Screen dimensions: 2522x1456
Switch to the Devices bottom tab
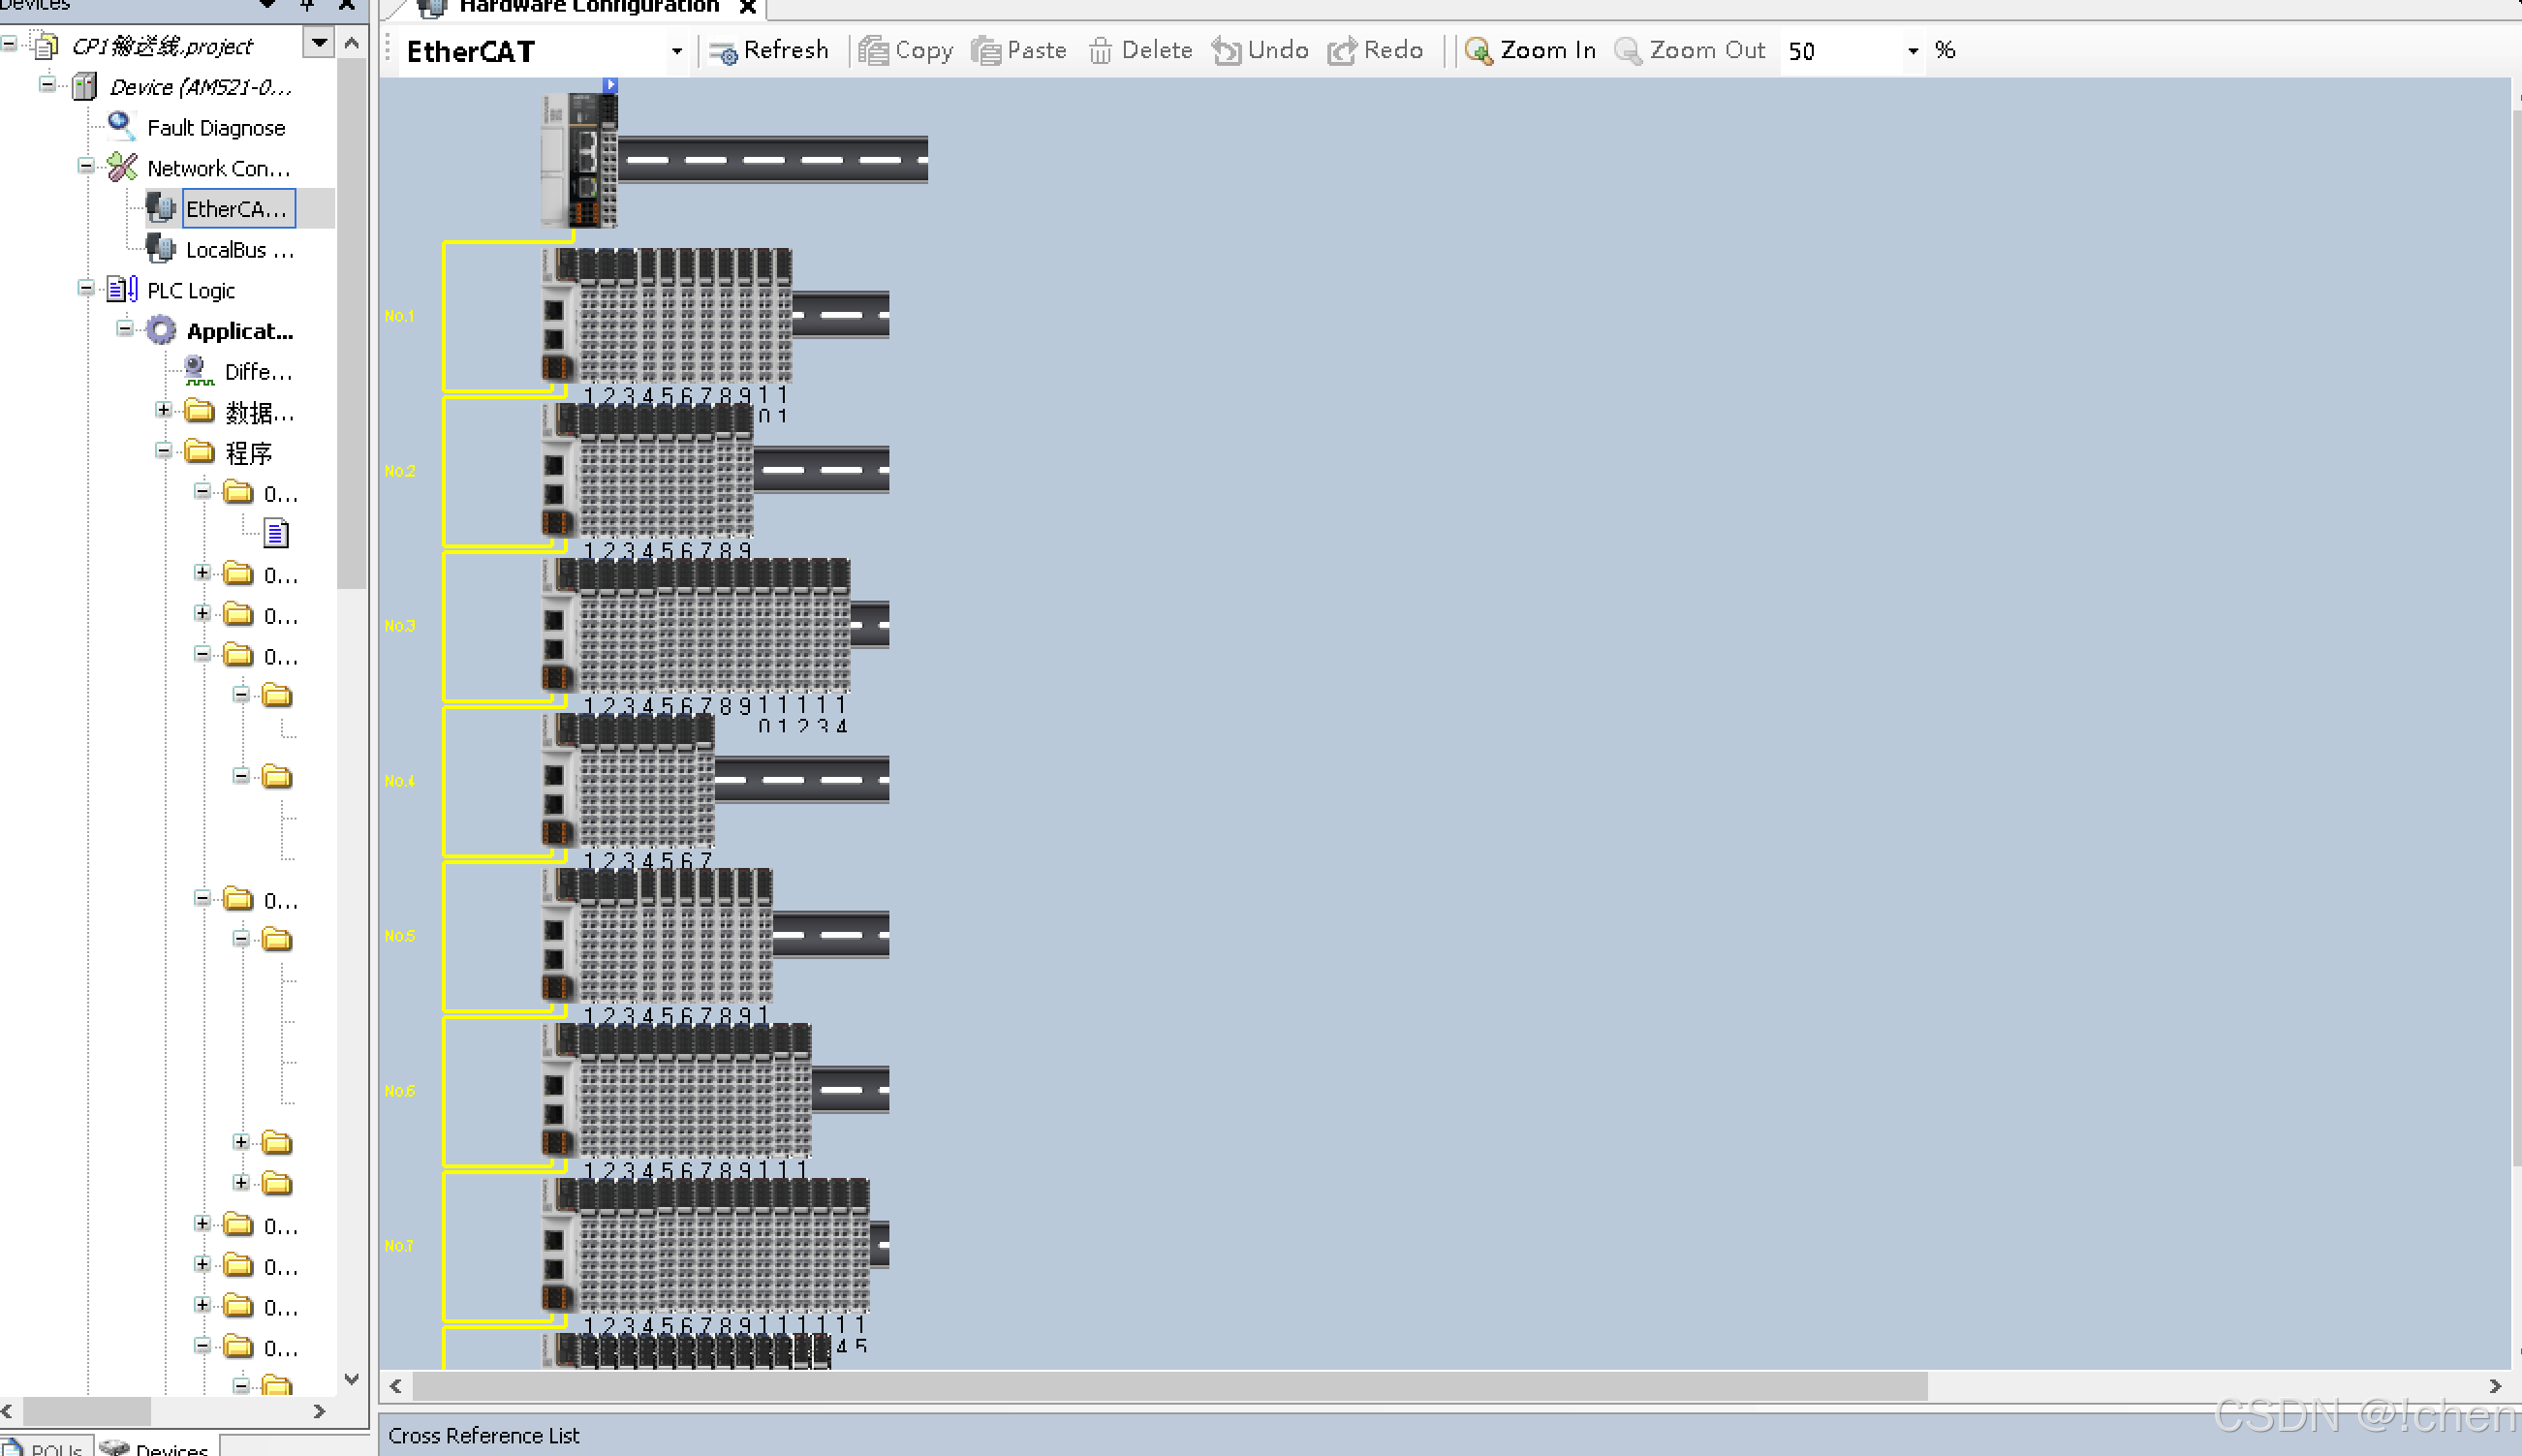[x=158, y=1448]
